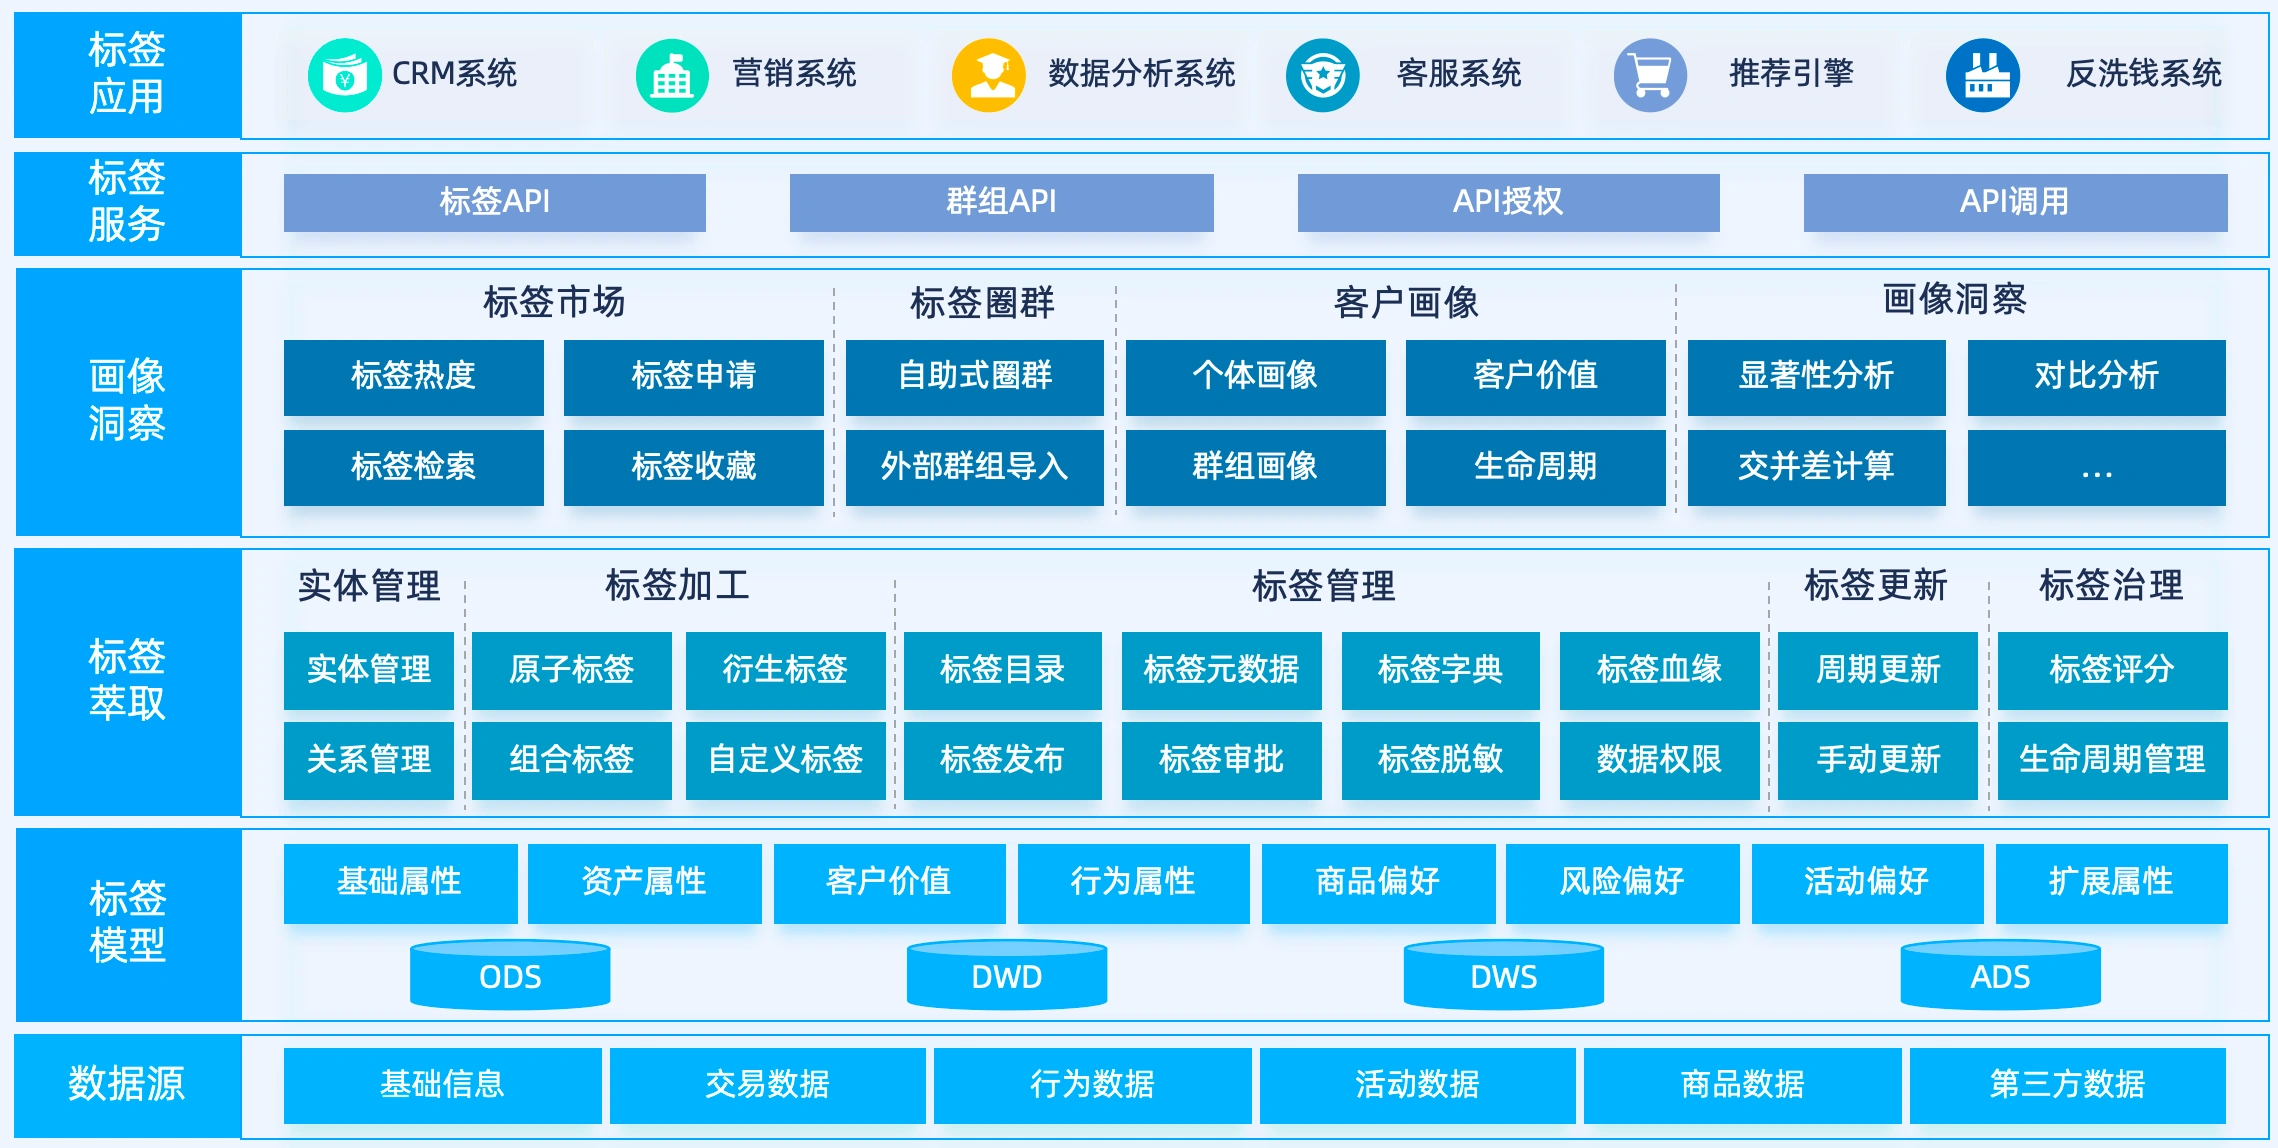
Task: Select the 标签模型 layer label
Action: (x=128, y=924)
